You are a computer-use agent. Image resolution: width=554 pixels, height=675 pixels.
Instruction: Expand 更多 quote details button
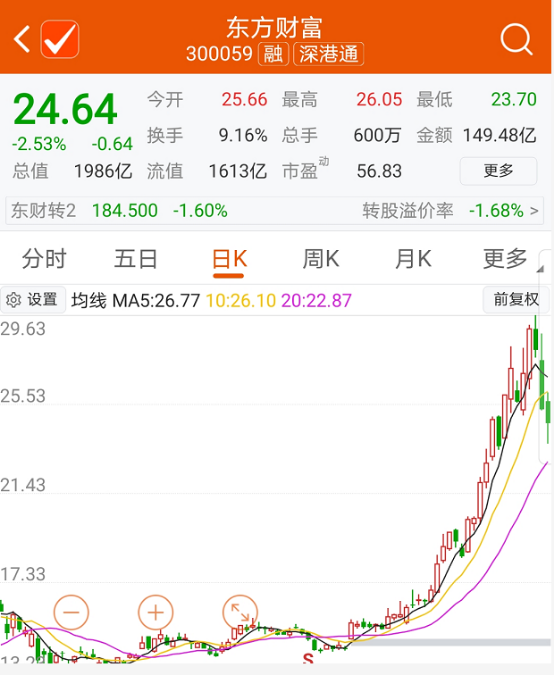coord(498,171)
